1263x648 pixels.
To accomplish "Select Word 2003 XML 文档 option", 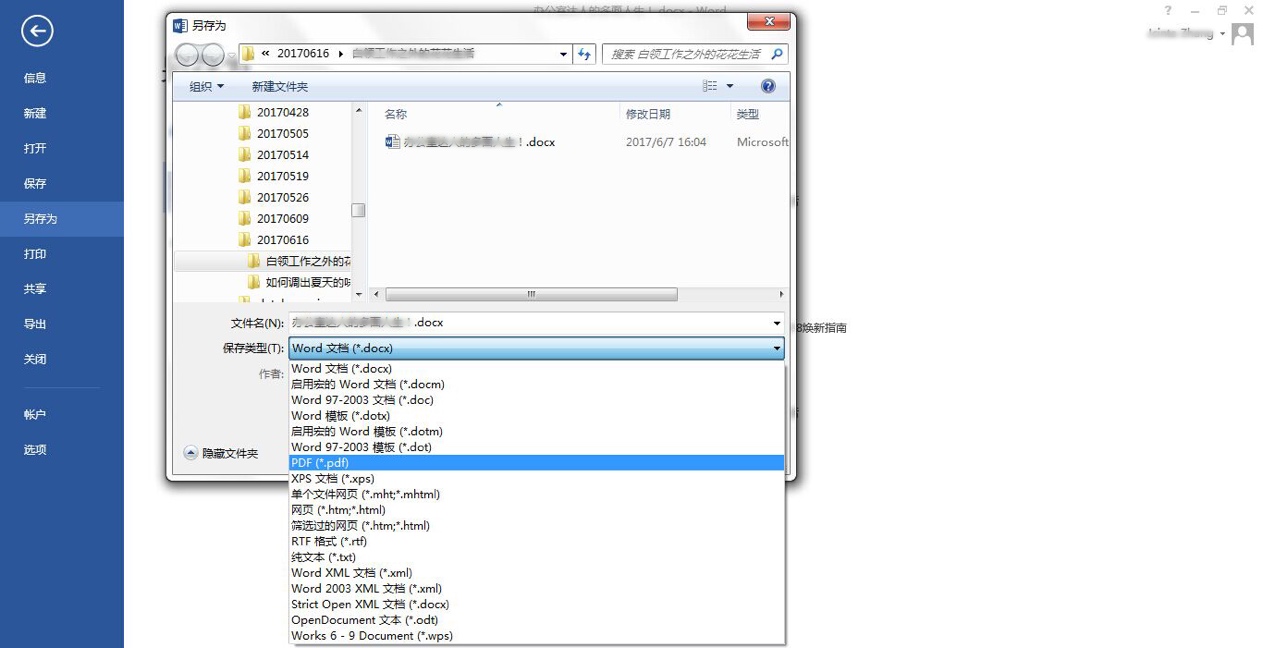I will [x=536, y=588].
